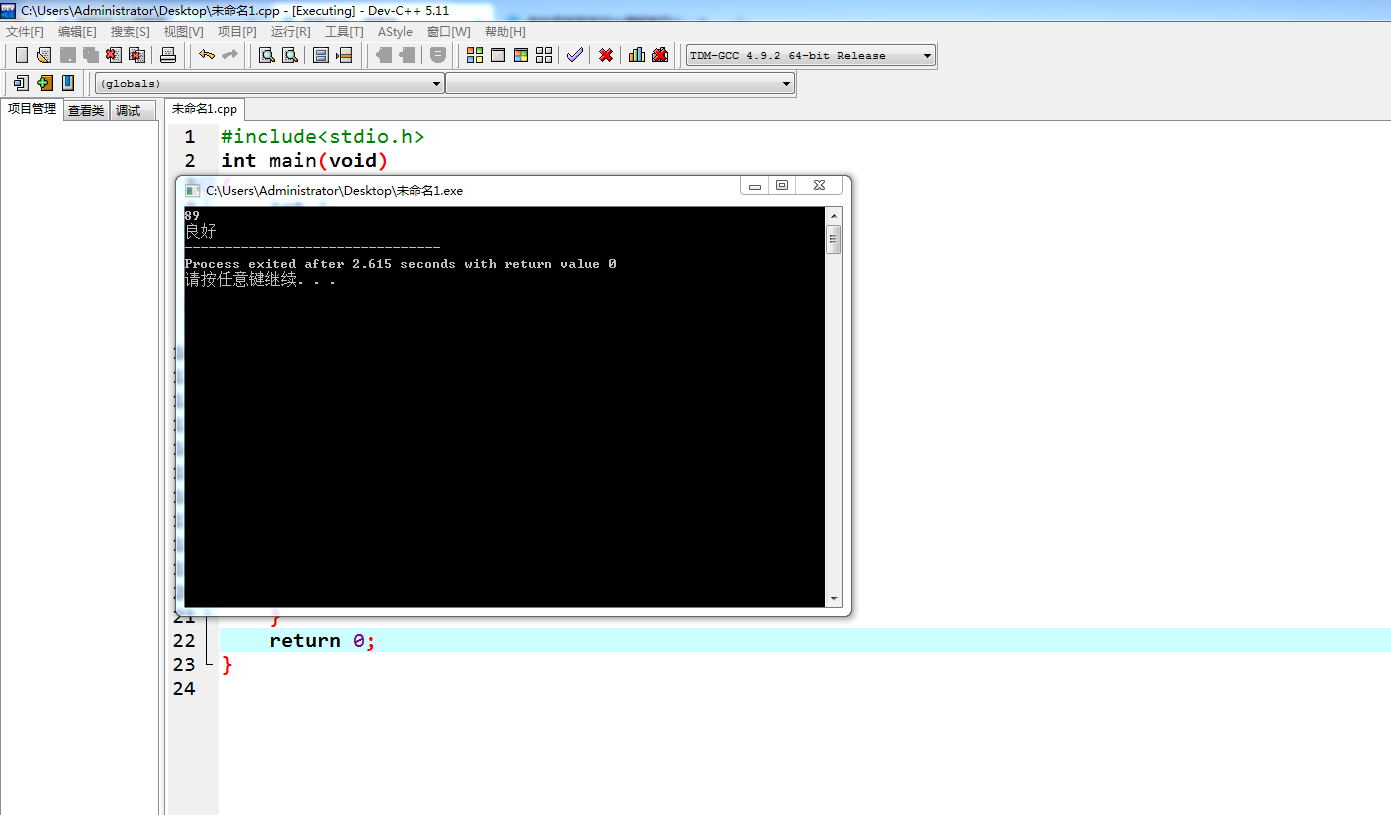1391x815 pixels.
Task: Open the 窗口[W] menu
Action: pos(448,32)
